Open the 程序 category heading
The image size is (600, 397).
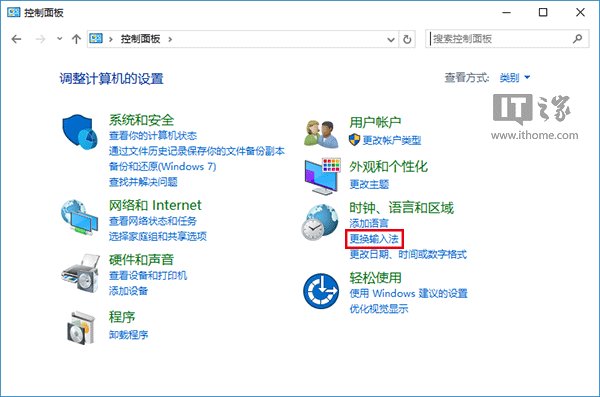(122, 317)
